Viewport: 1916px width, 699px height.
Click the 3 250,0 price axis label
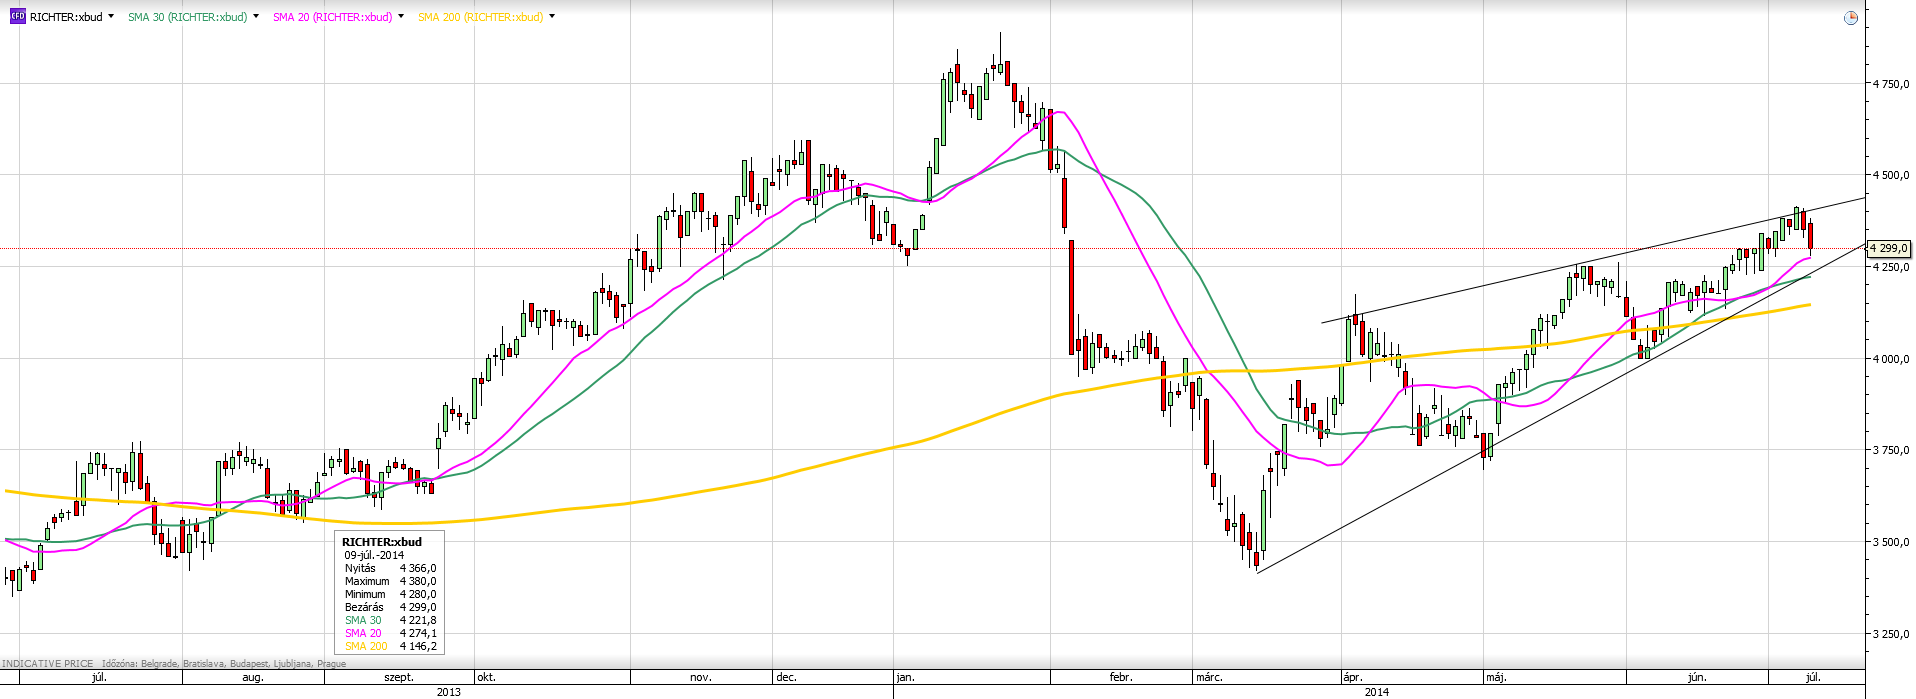pyautogui.click(x=1891, y=634)
